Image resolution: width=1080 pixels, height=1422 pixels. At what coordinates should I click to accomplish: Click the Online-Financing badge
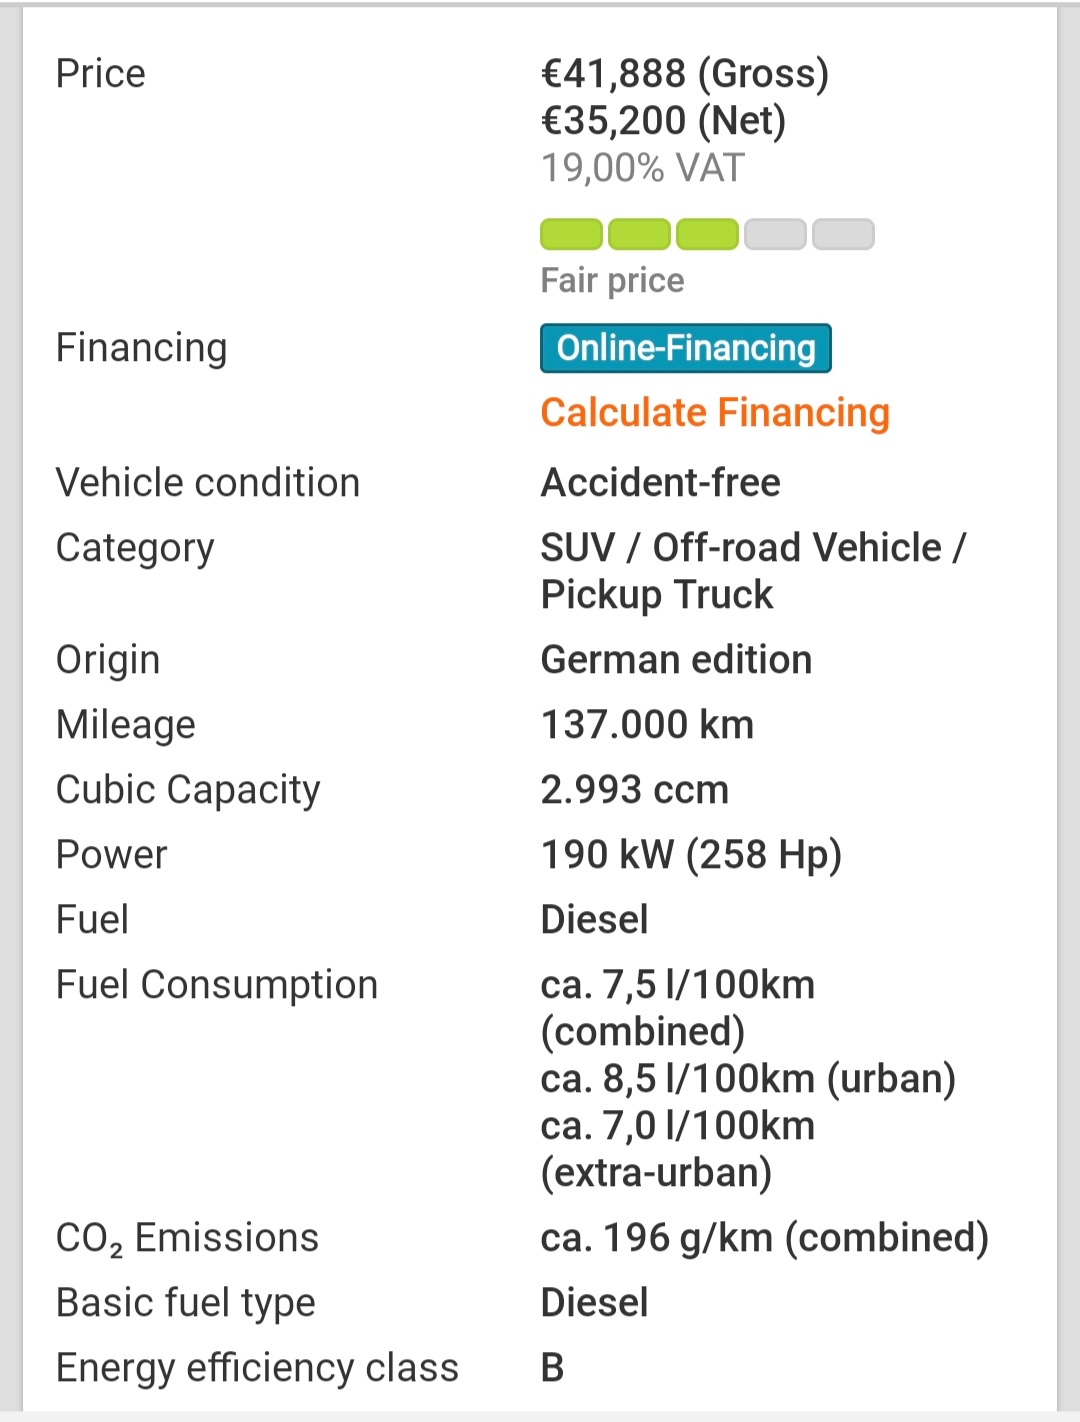point(685,348)
